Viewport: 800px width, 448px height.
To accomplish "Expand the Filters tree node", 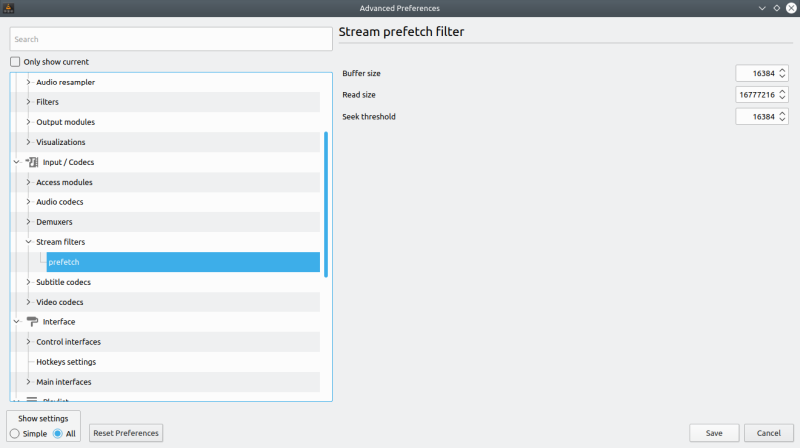I will 28,102.
